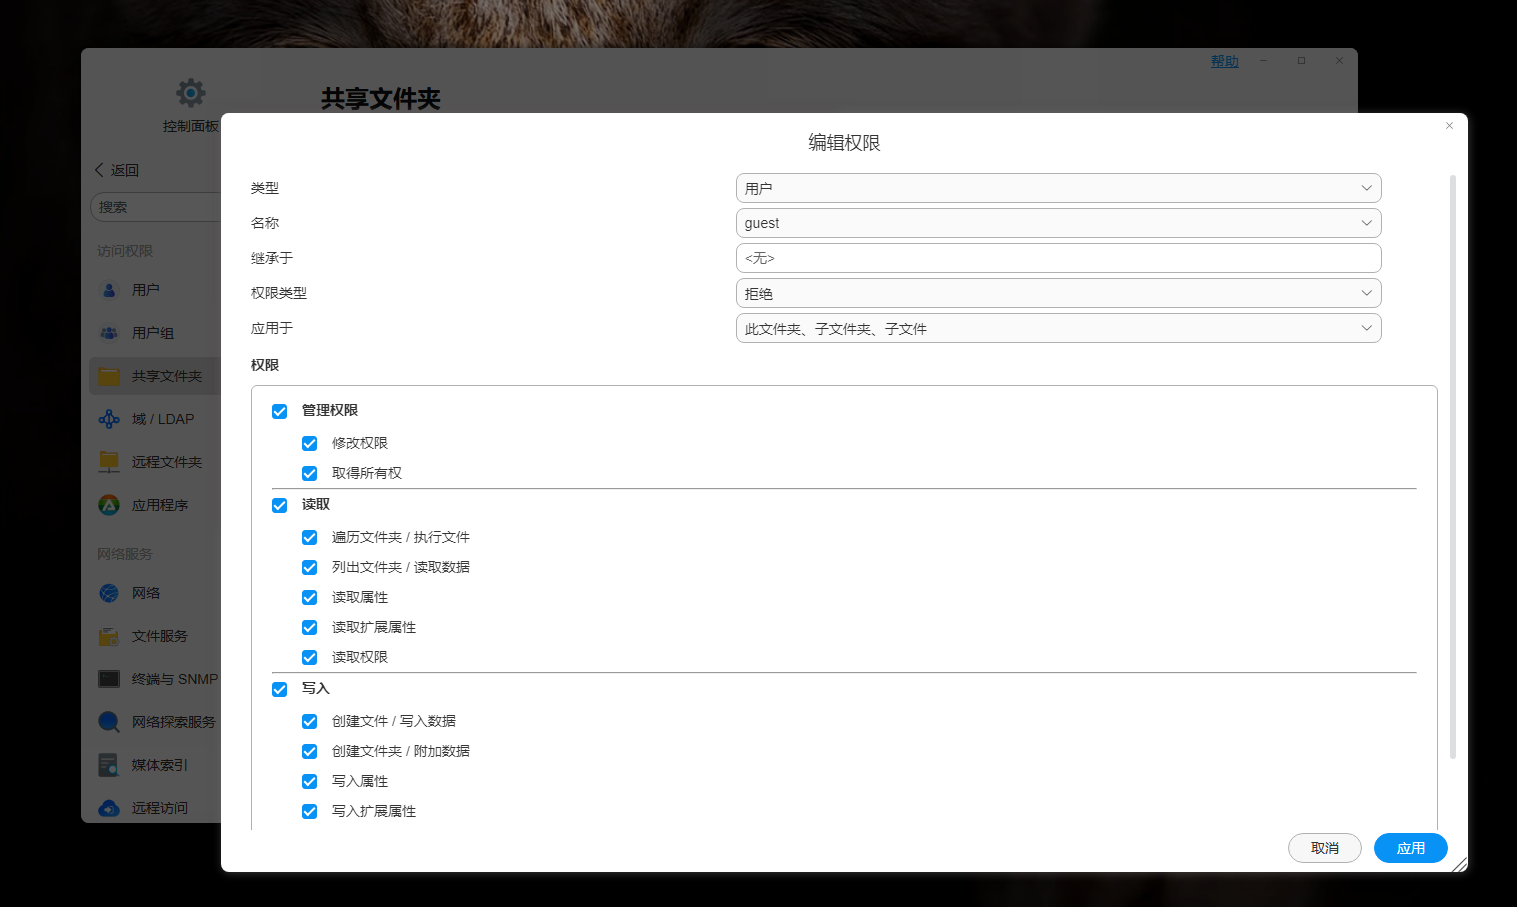Uncheck 创建文件 / 写入数据
1517x907 pixels.
310,721
